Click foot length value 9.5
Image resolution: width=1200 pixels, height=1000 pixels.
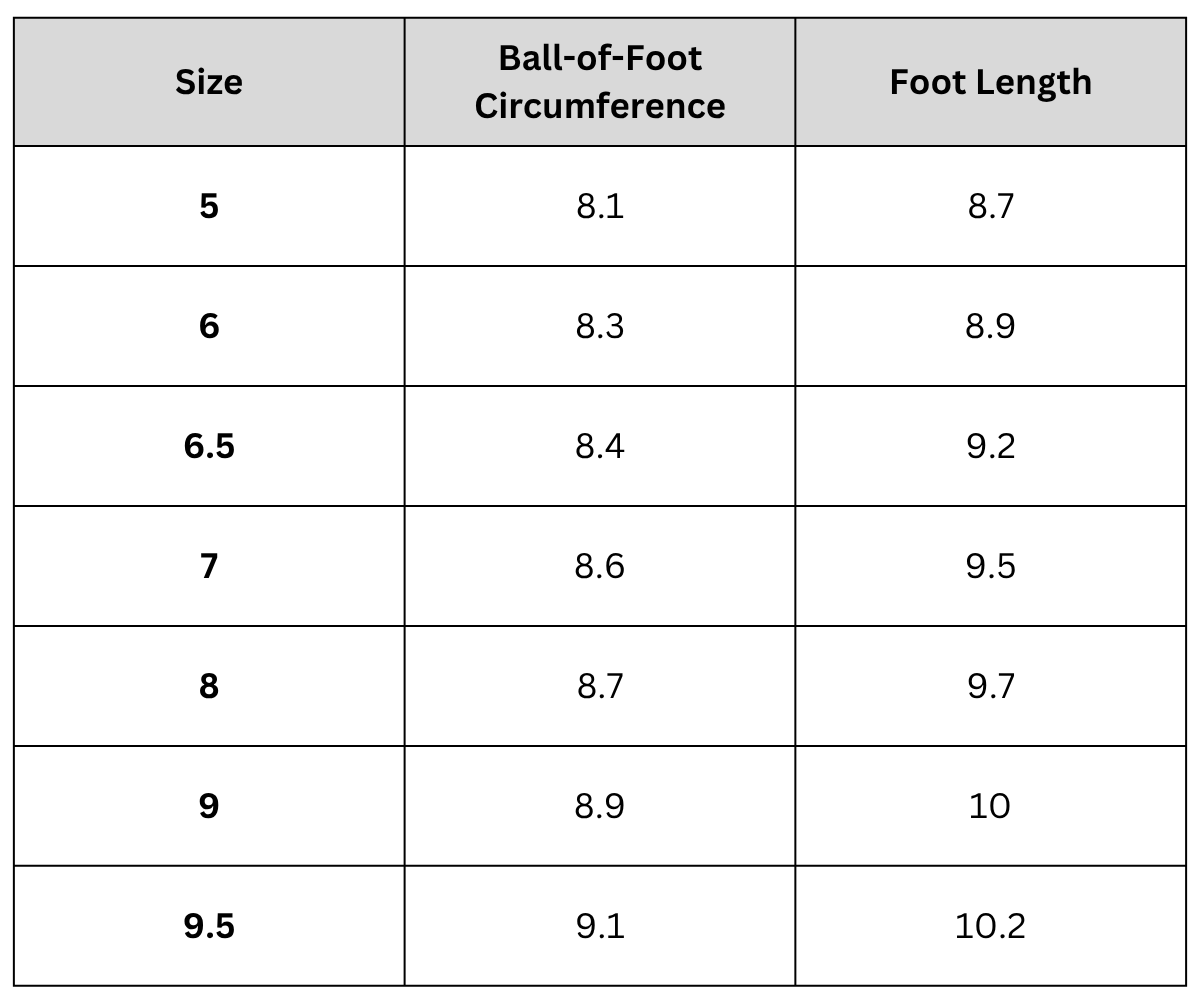990,566
